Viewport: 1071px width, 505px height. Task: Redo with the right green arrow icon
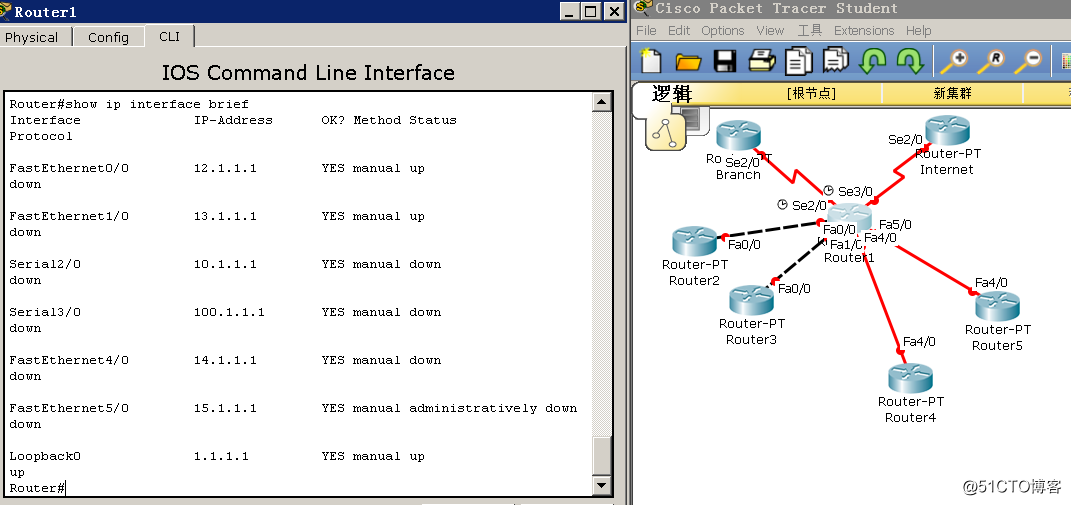click(909, 61)
